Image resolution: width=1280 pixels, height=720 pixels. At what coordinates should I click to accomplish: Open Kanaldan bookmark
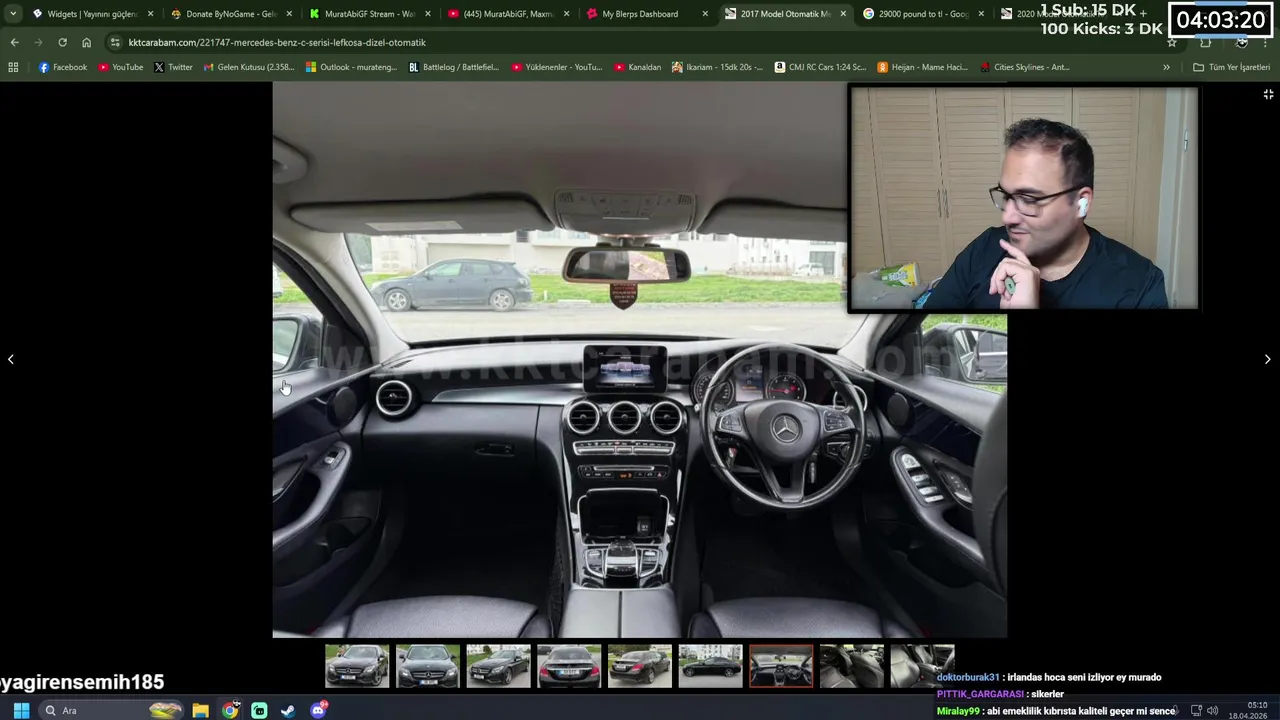point(637,67)
